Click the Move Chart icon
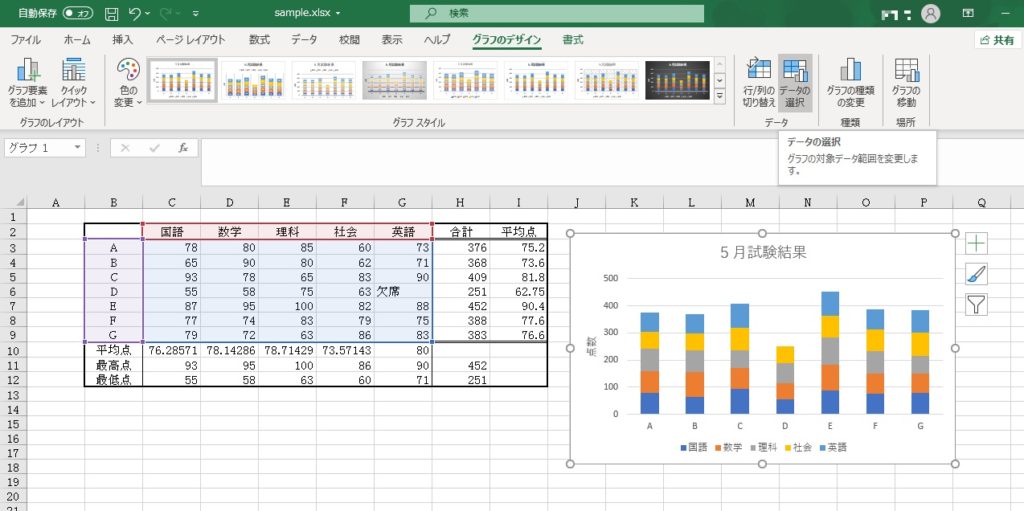 click(906, 70)
